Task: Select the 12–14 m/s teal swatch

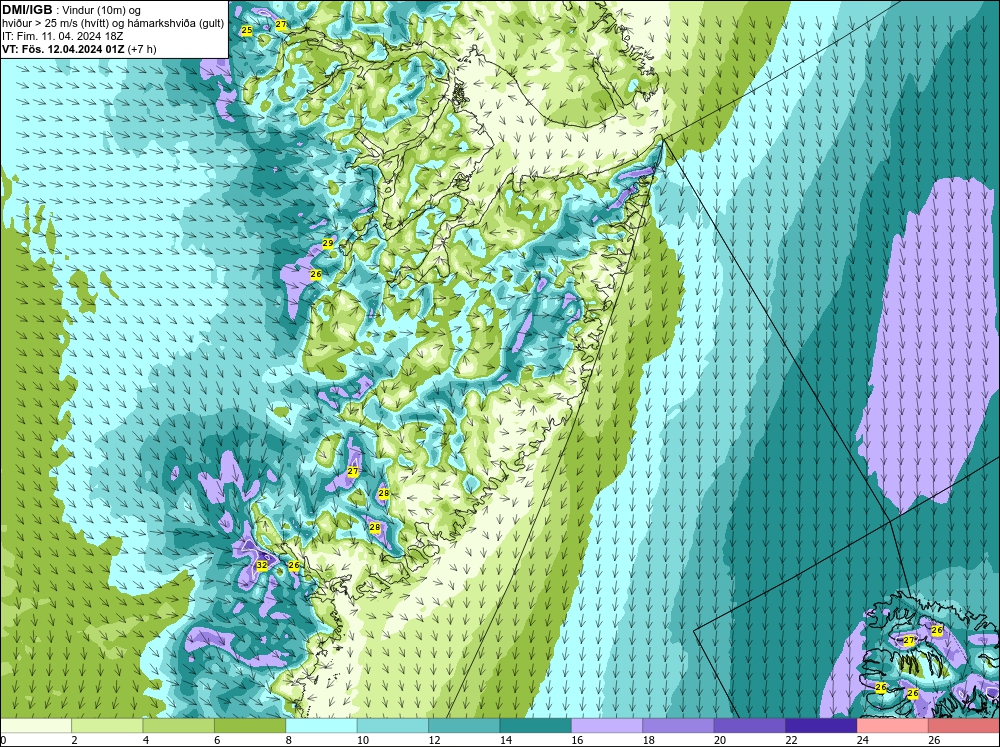Action: click(x=464, y=726)
